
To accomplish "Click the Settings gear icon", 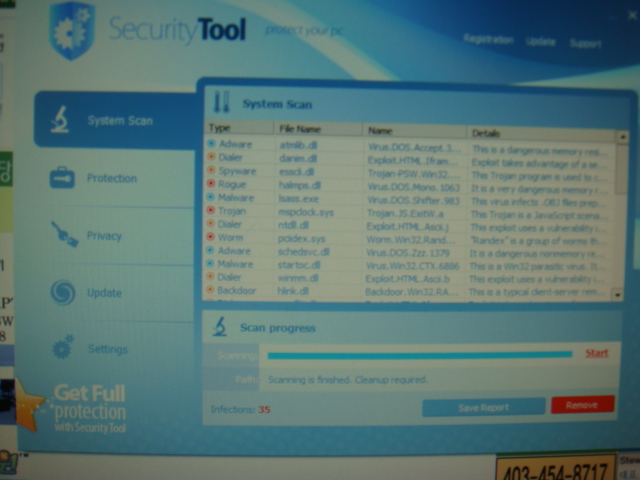I will [62, 347].
